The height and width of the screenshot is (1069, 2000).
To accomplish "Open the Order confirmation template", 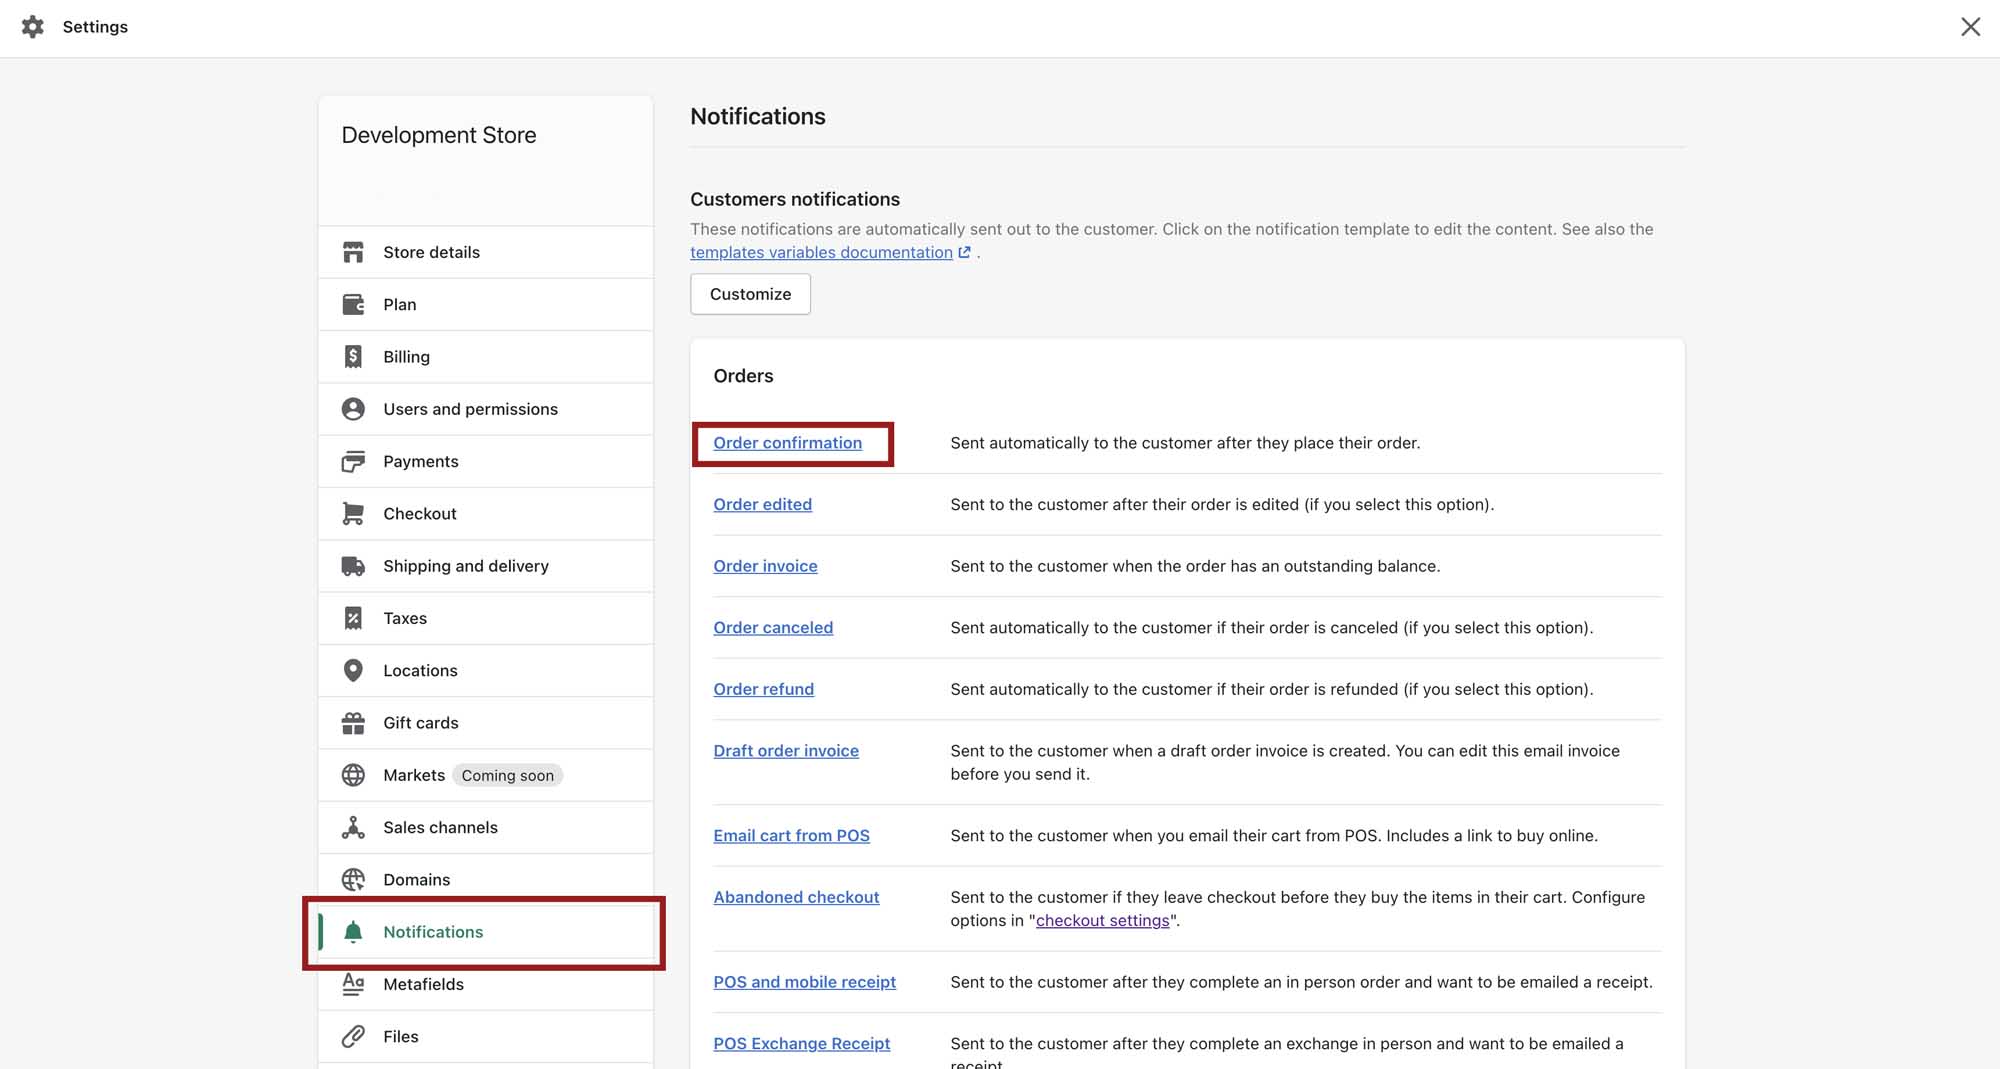I will click(788, 443).
